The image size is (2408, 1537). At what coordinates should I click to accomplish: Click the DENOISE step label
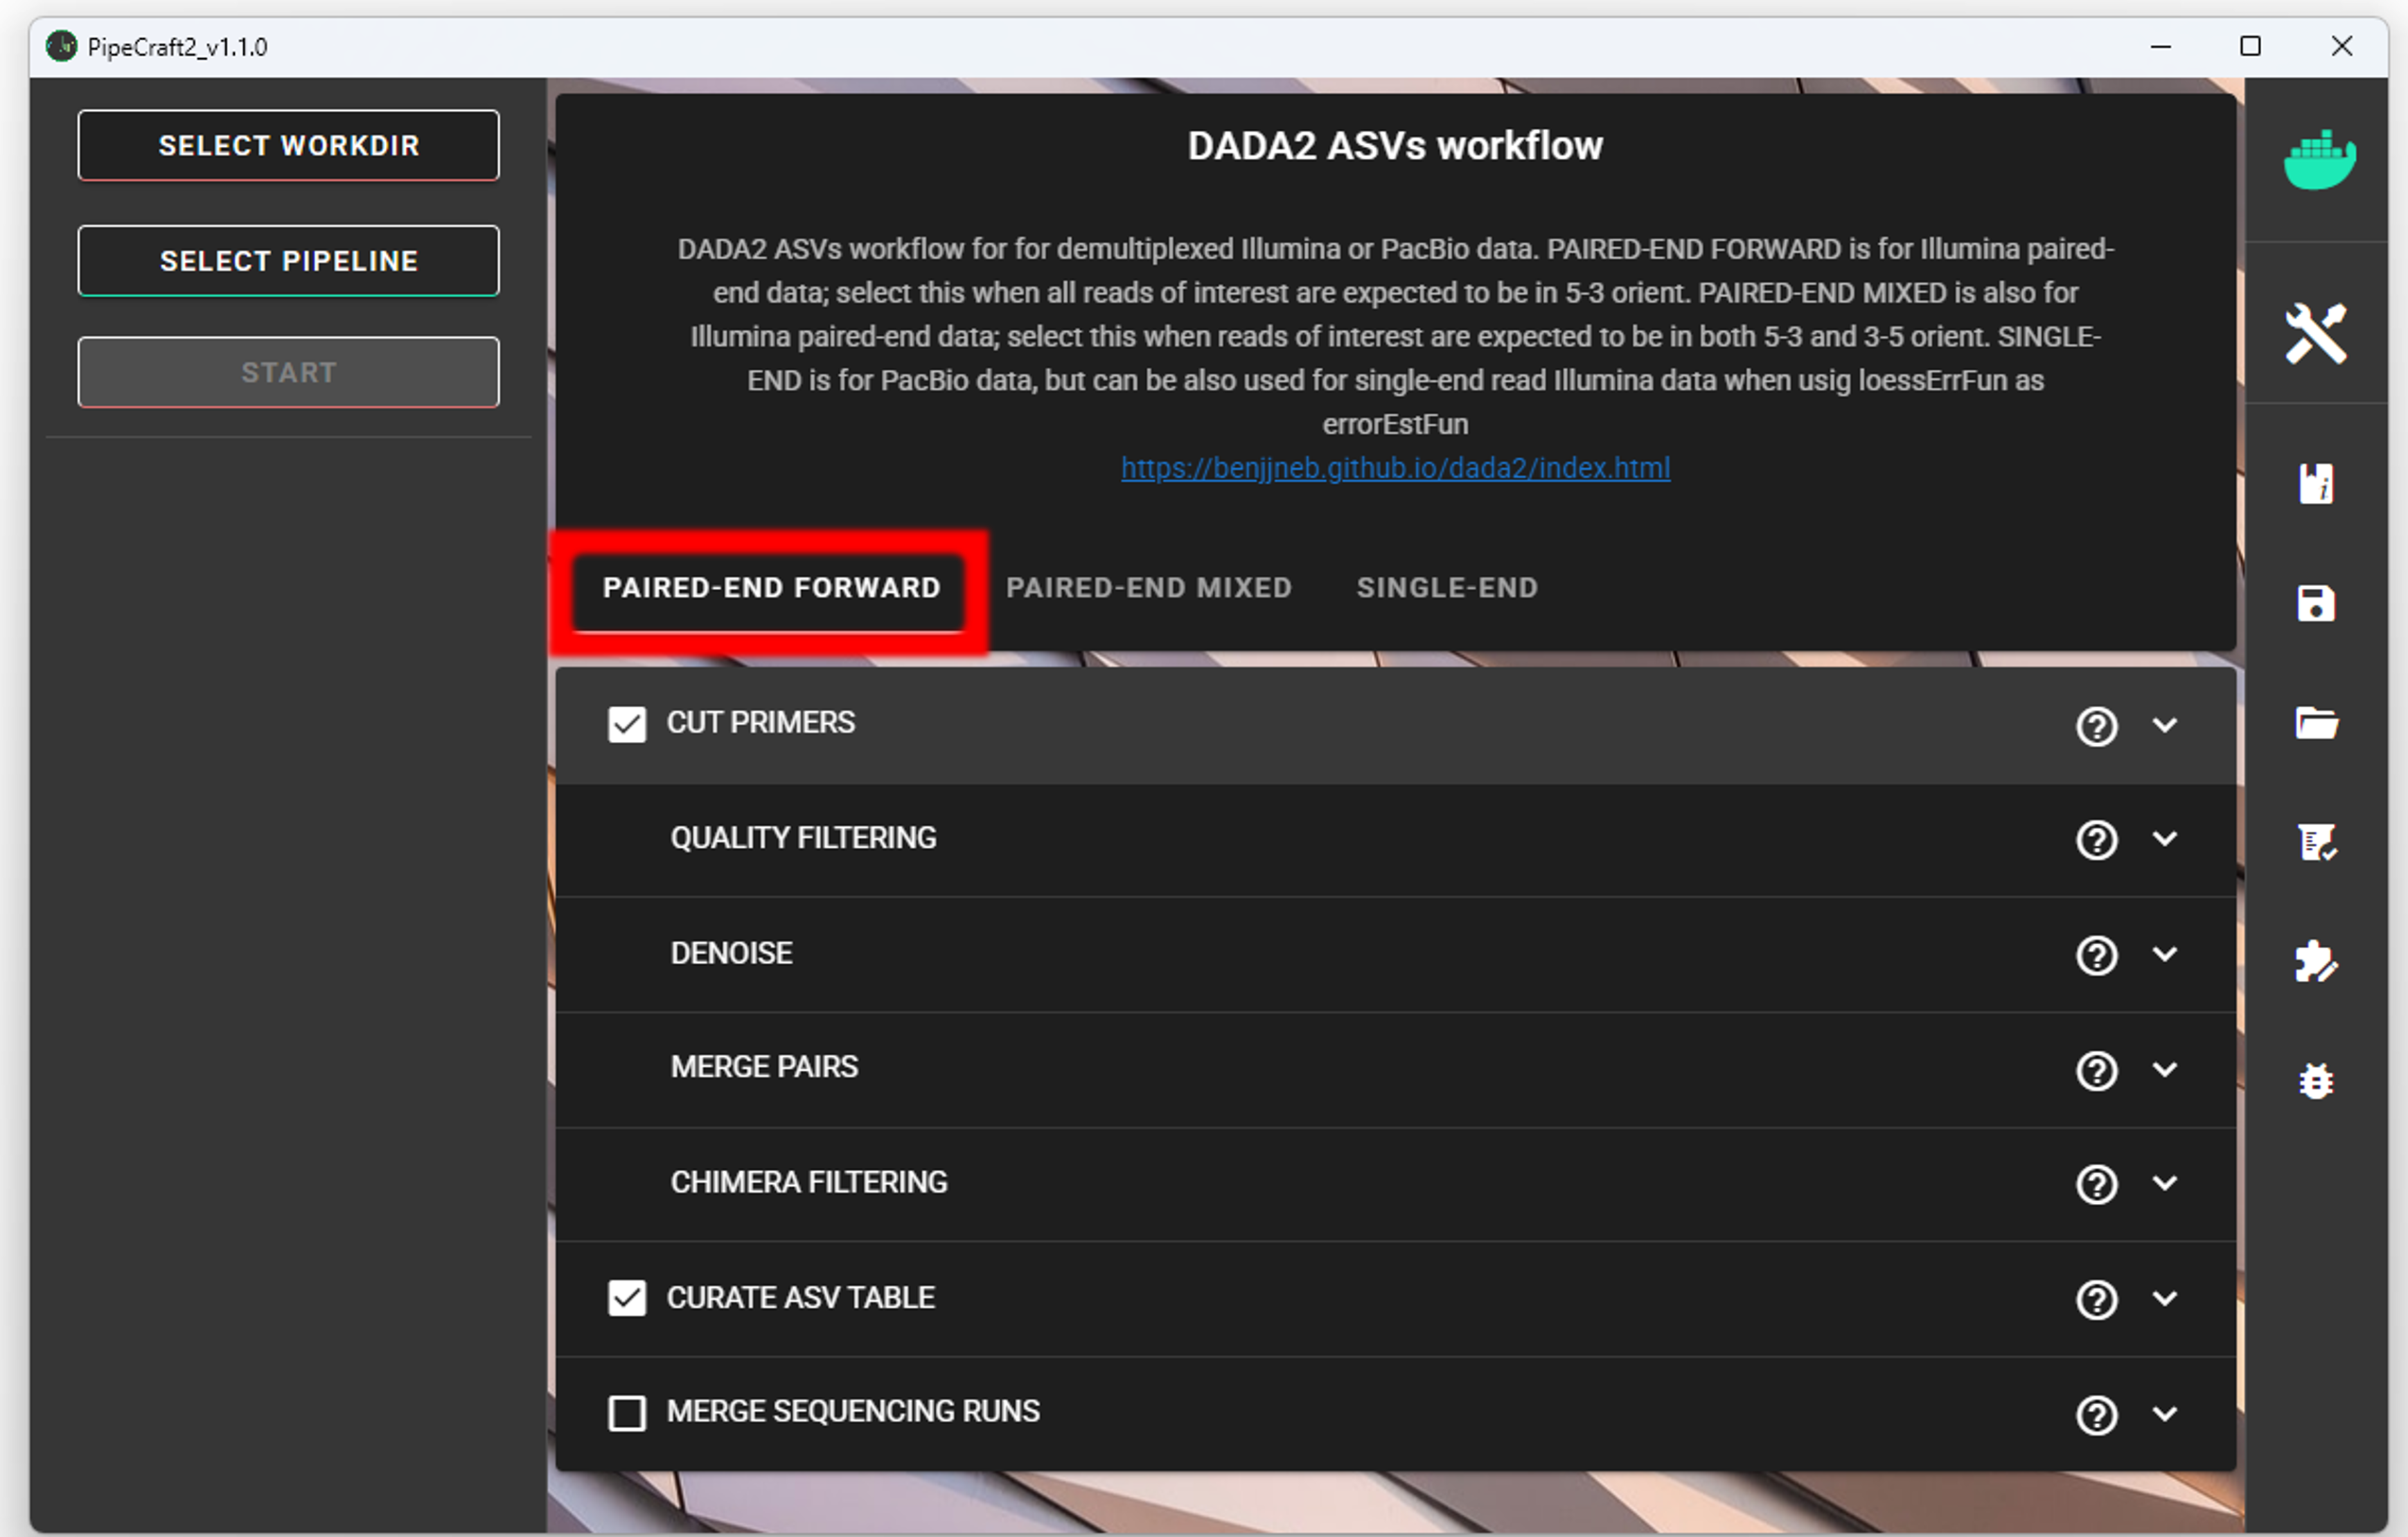coord(731,953)
